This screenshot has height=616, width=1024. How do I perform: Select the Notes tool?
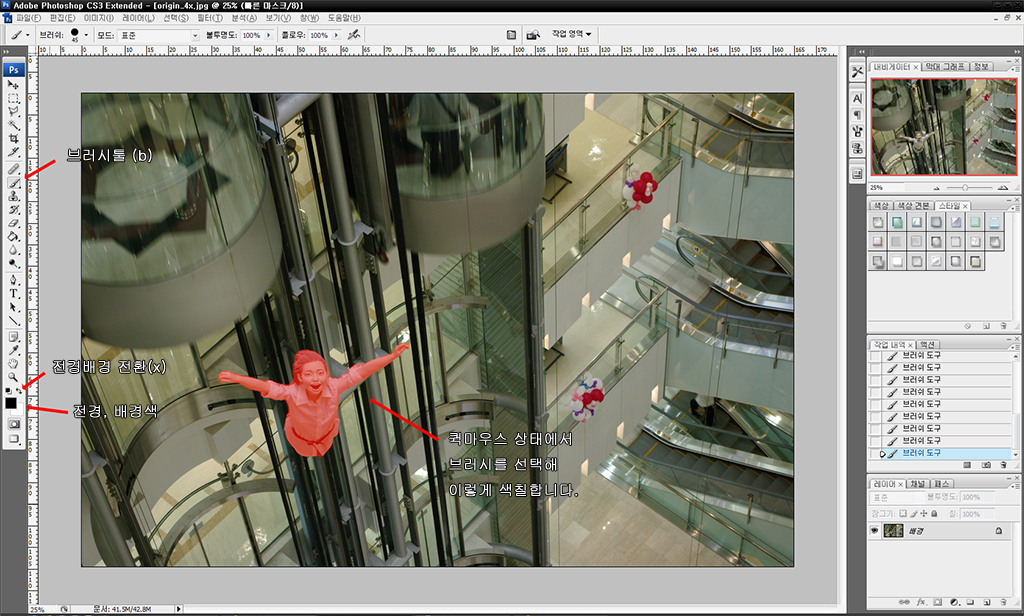coord(13,337)
